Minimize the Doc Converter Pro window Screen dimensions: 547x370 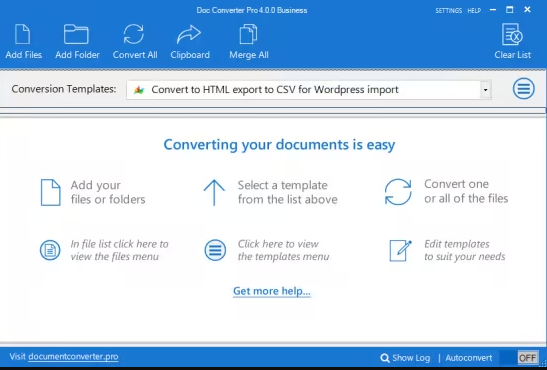click(x=493, y=10)
